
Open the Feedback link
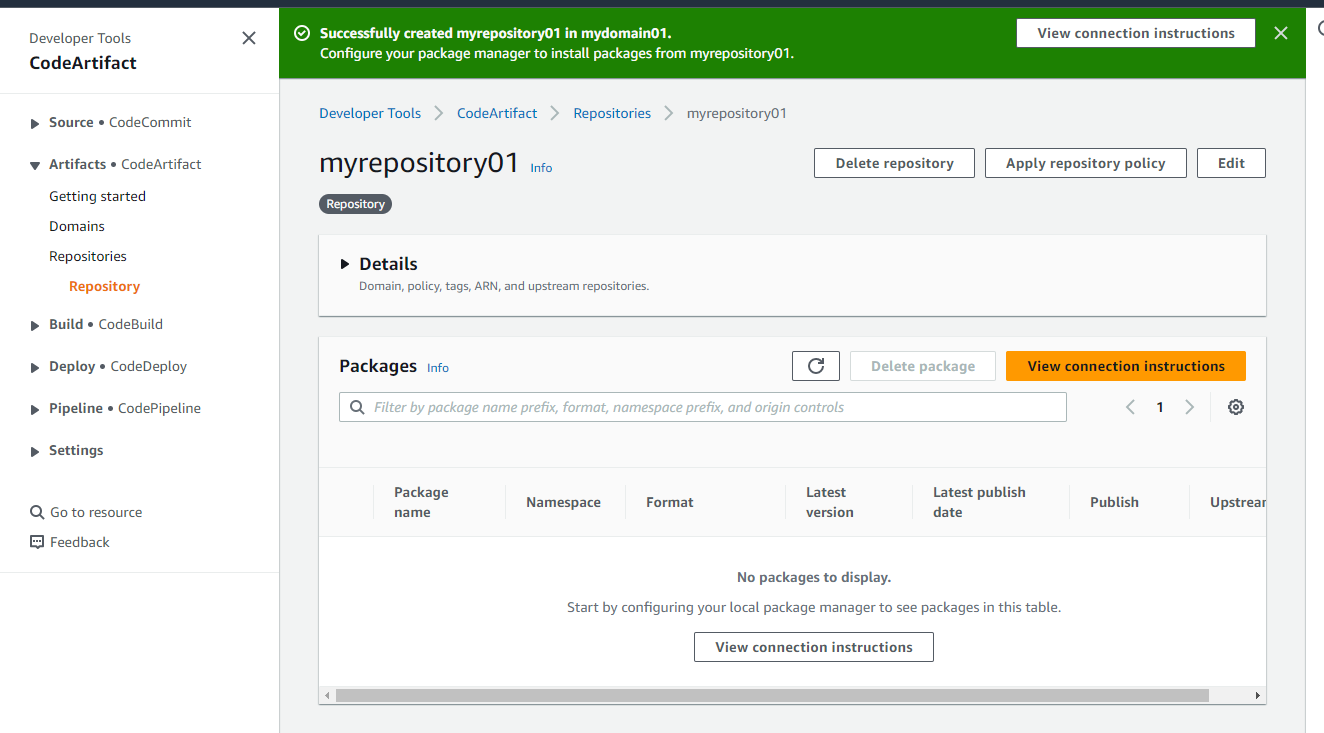79,542
